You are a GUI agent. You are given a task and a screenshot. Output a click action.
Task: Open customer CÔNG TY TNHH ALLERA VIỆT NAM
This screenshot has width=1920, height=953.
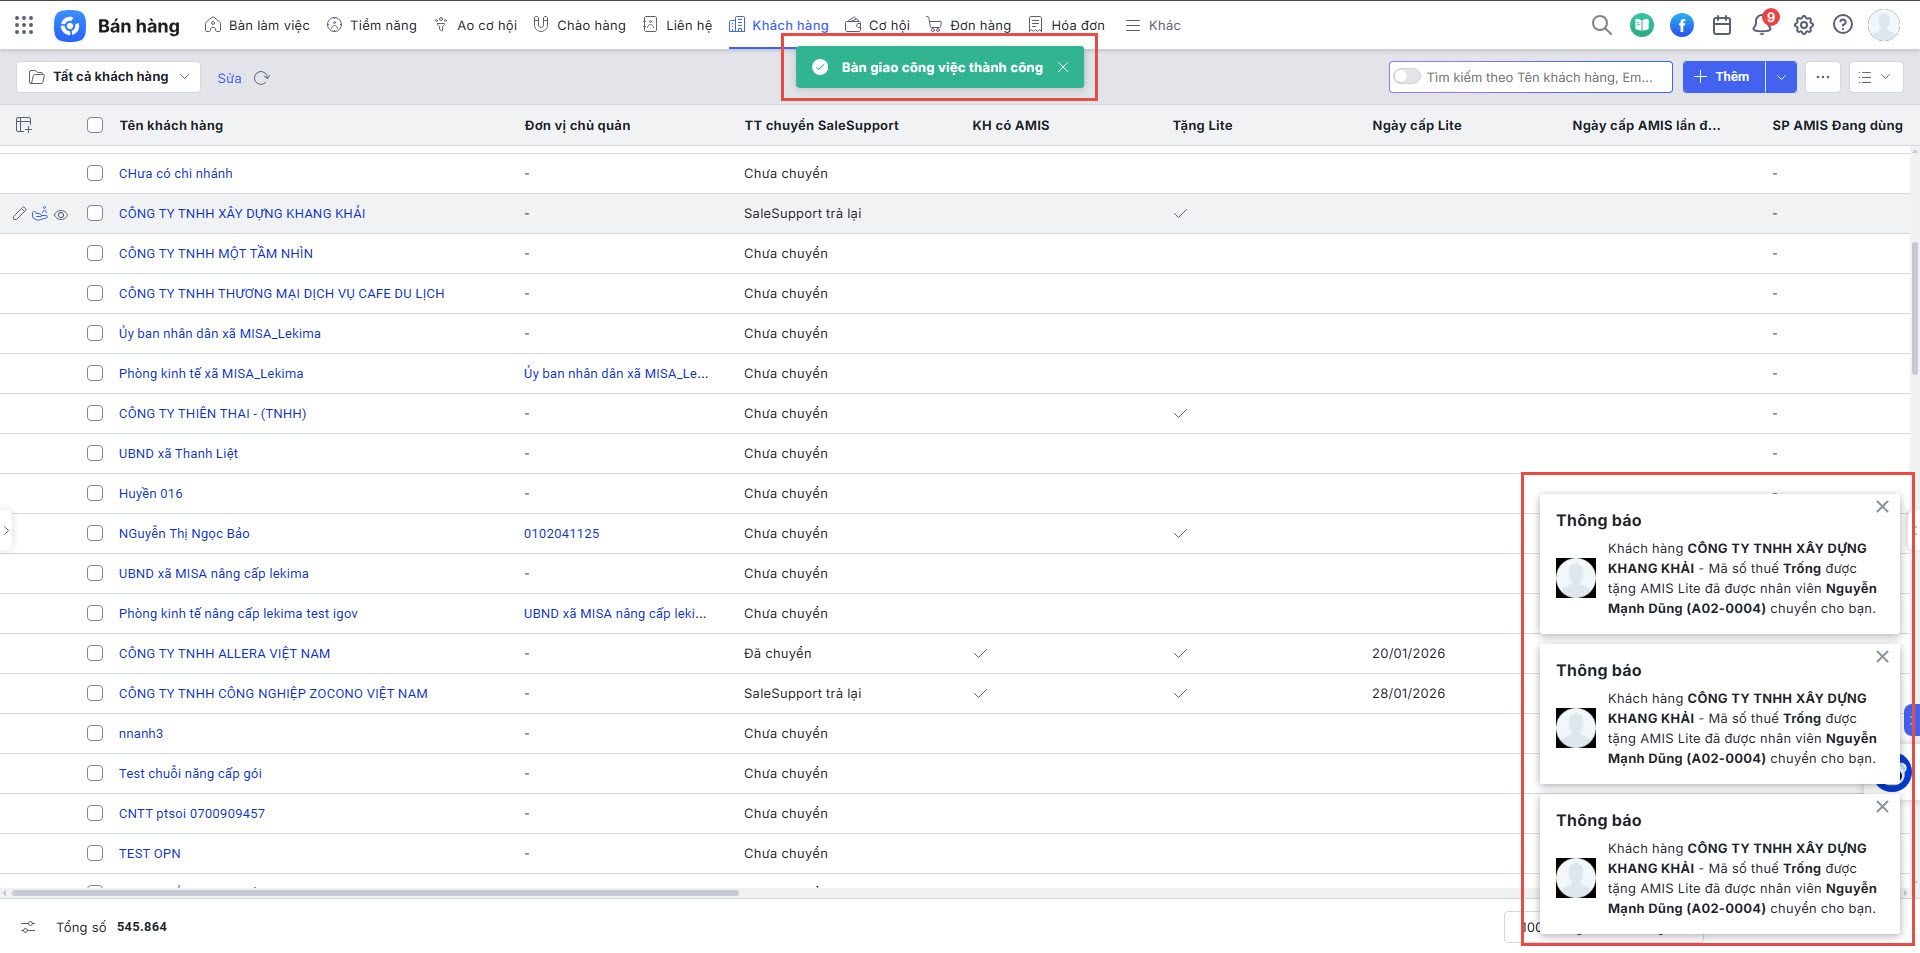224,653
